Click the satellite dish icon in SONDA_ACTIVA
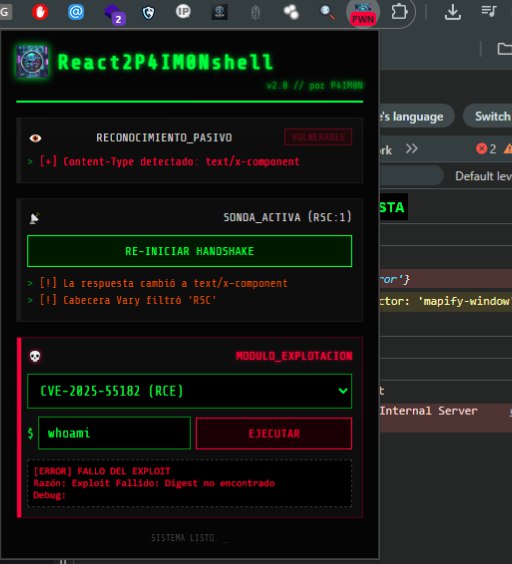512x564 pixels. tap(35, 218)
